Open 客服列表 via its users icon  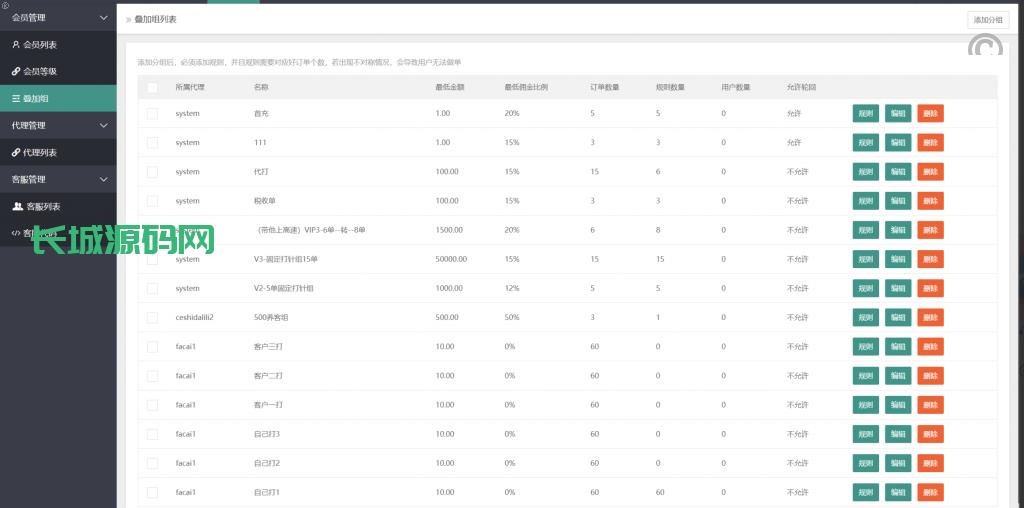(x=17, y=207)
